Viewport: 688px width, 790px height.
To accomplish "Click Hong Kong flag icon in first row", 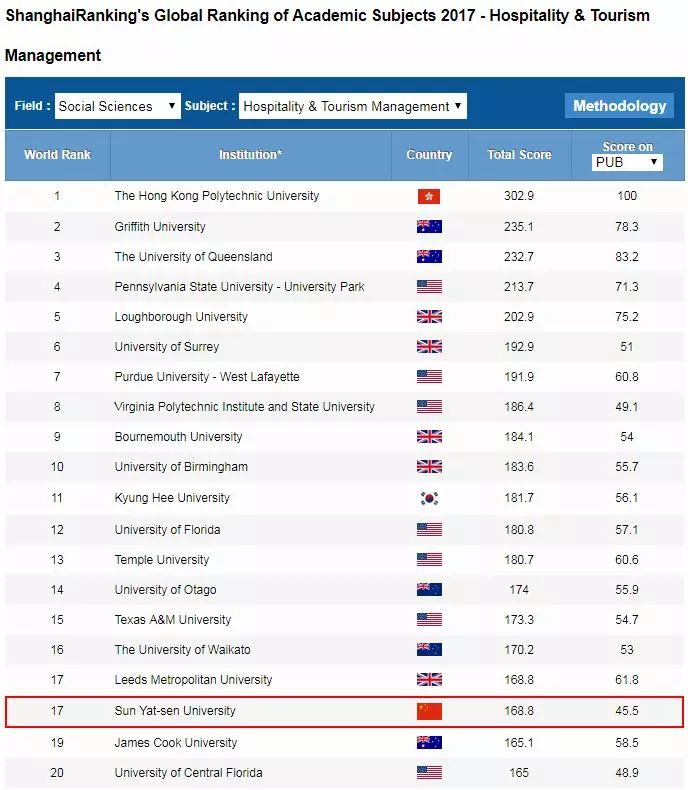I will click(x=429, y=196).
